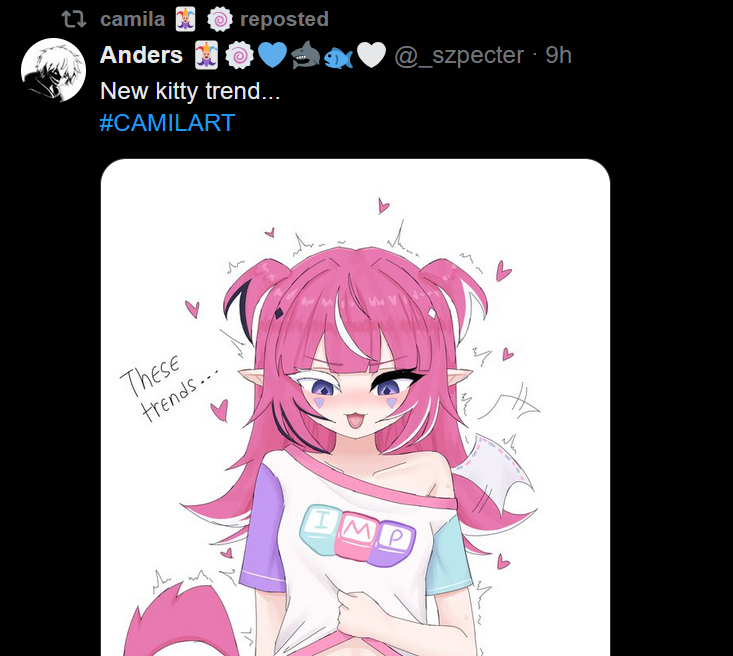Click the blue fish emoji in the name
The image size is (733, 656).
[x=338, y=58]
